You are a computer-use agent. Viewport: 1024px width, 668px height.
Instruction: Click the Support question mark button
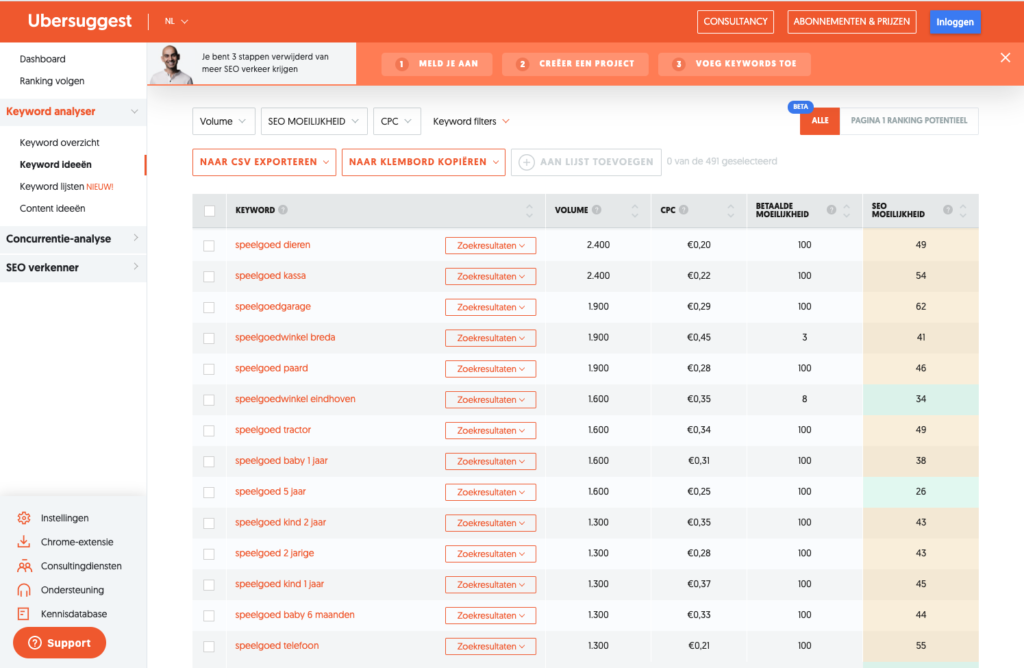click(x=59, y=643)
